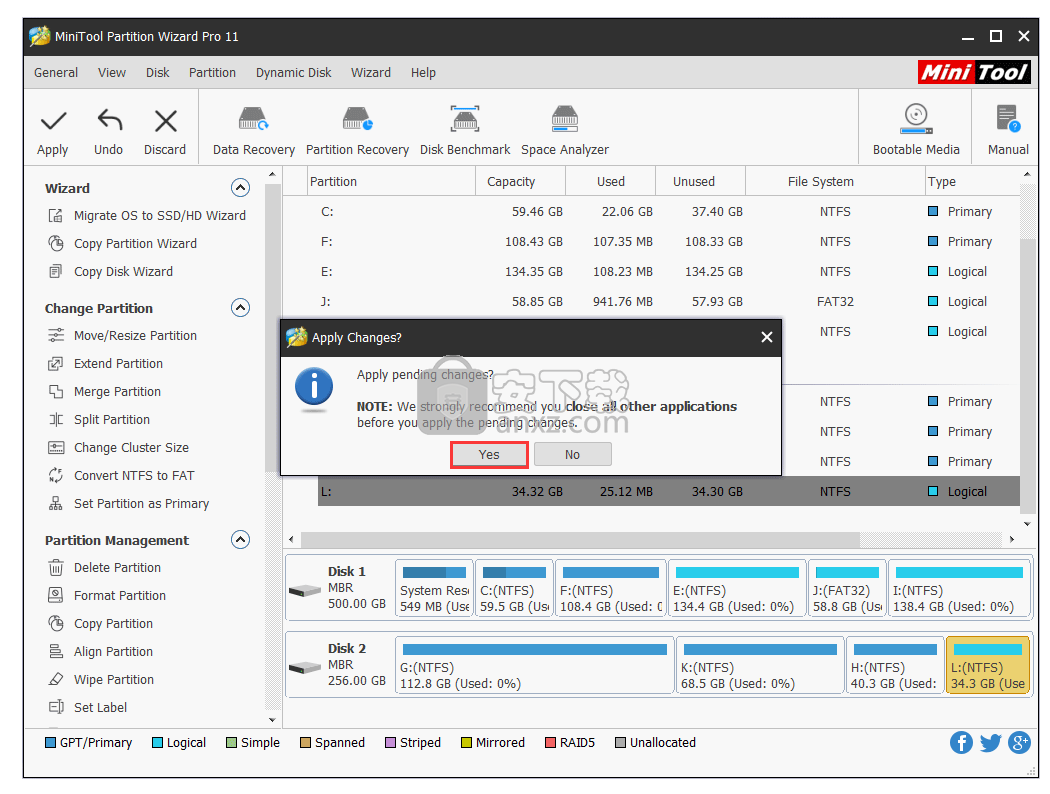
Task: Choose Merge Partition
Action: (x=104, y=392)
